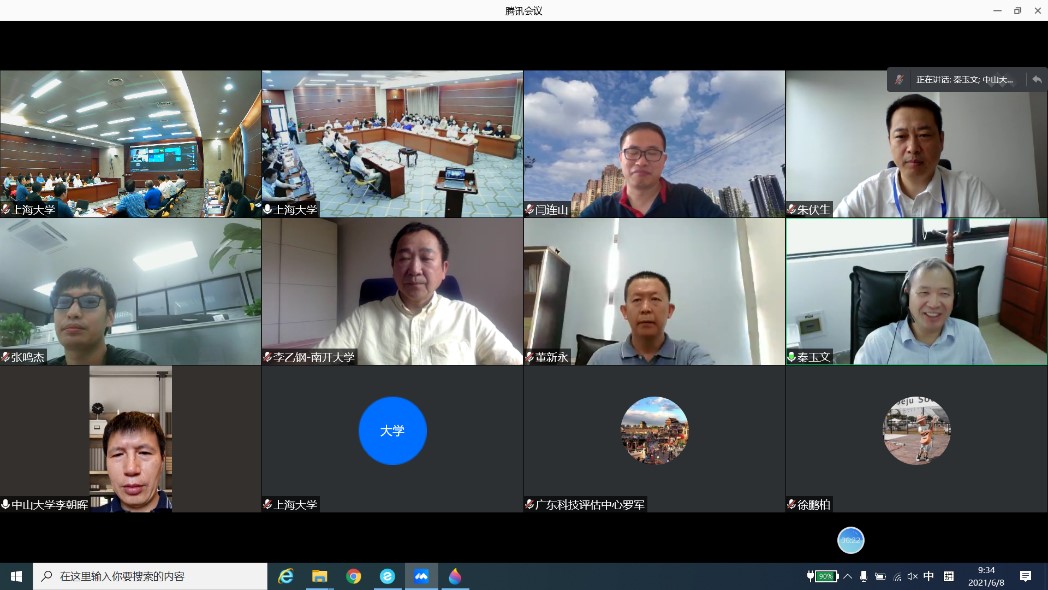Screen dimensions: 1048x590
Task: Click the Windows search input box
Action: [x=150, y=576]
